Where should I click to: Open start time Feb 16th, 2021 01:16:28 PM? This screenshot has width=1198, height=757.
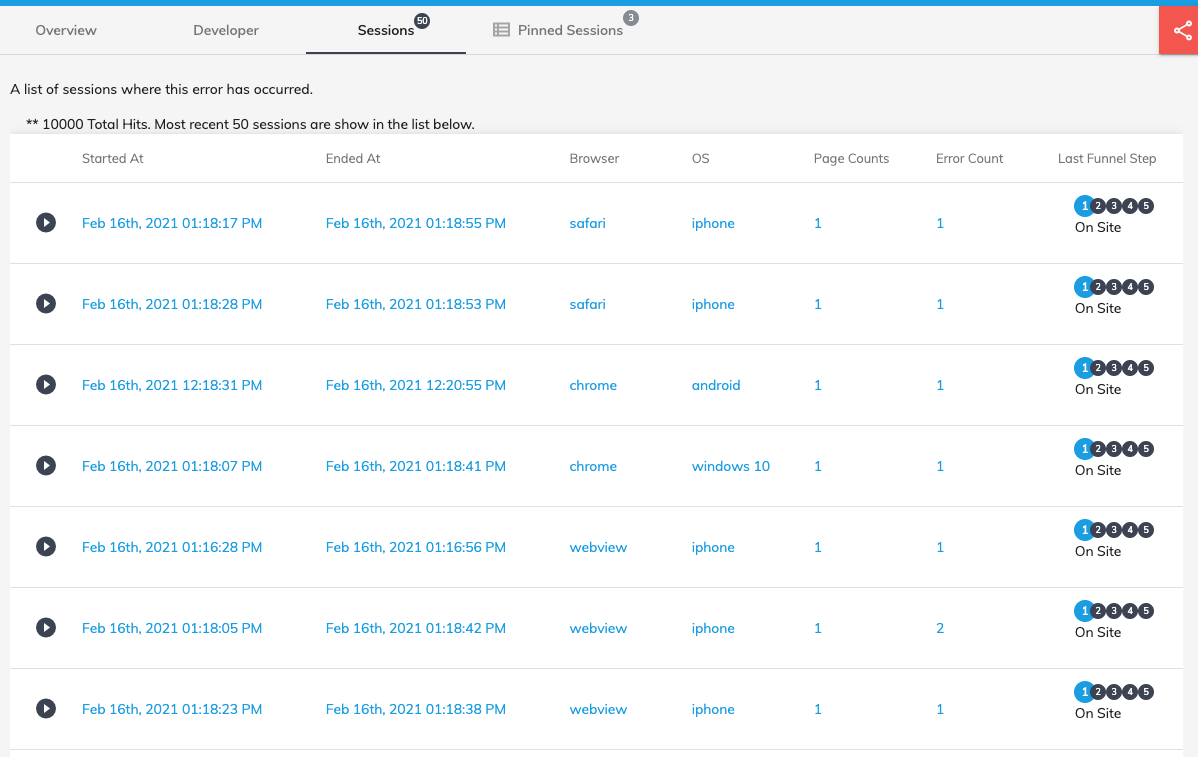172,547
